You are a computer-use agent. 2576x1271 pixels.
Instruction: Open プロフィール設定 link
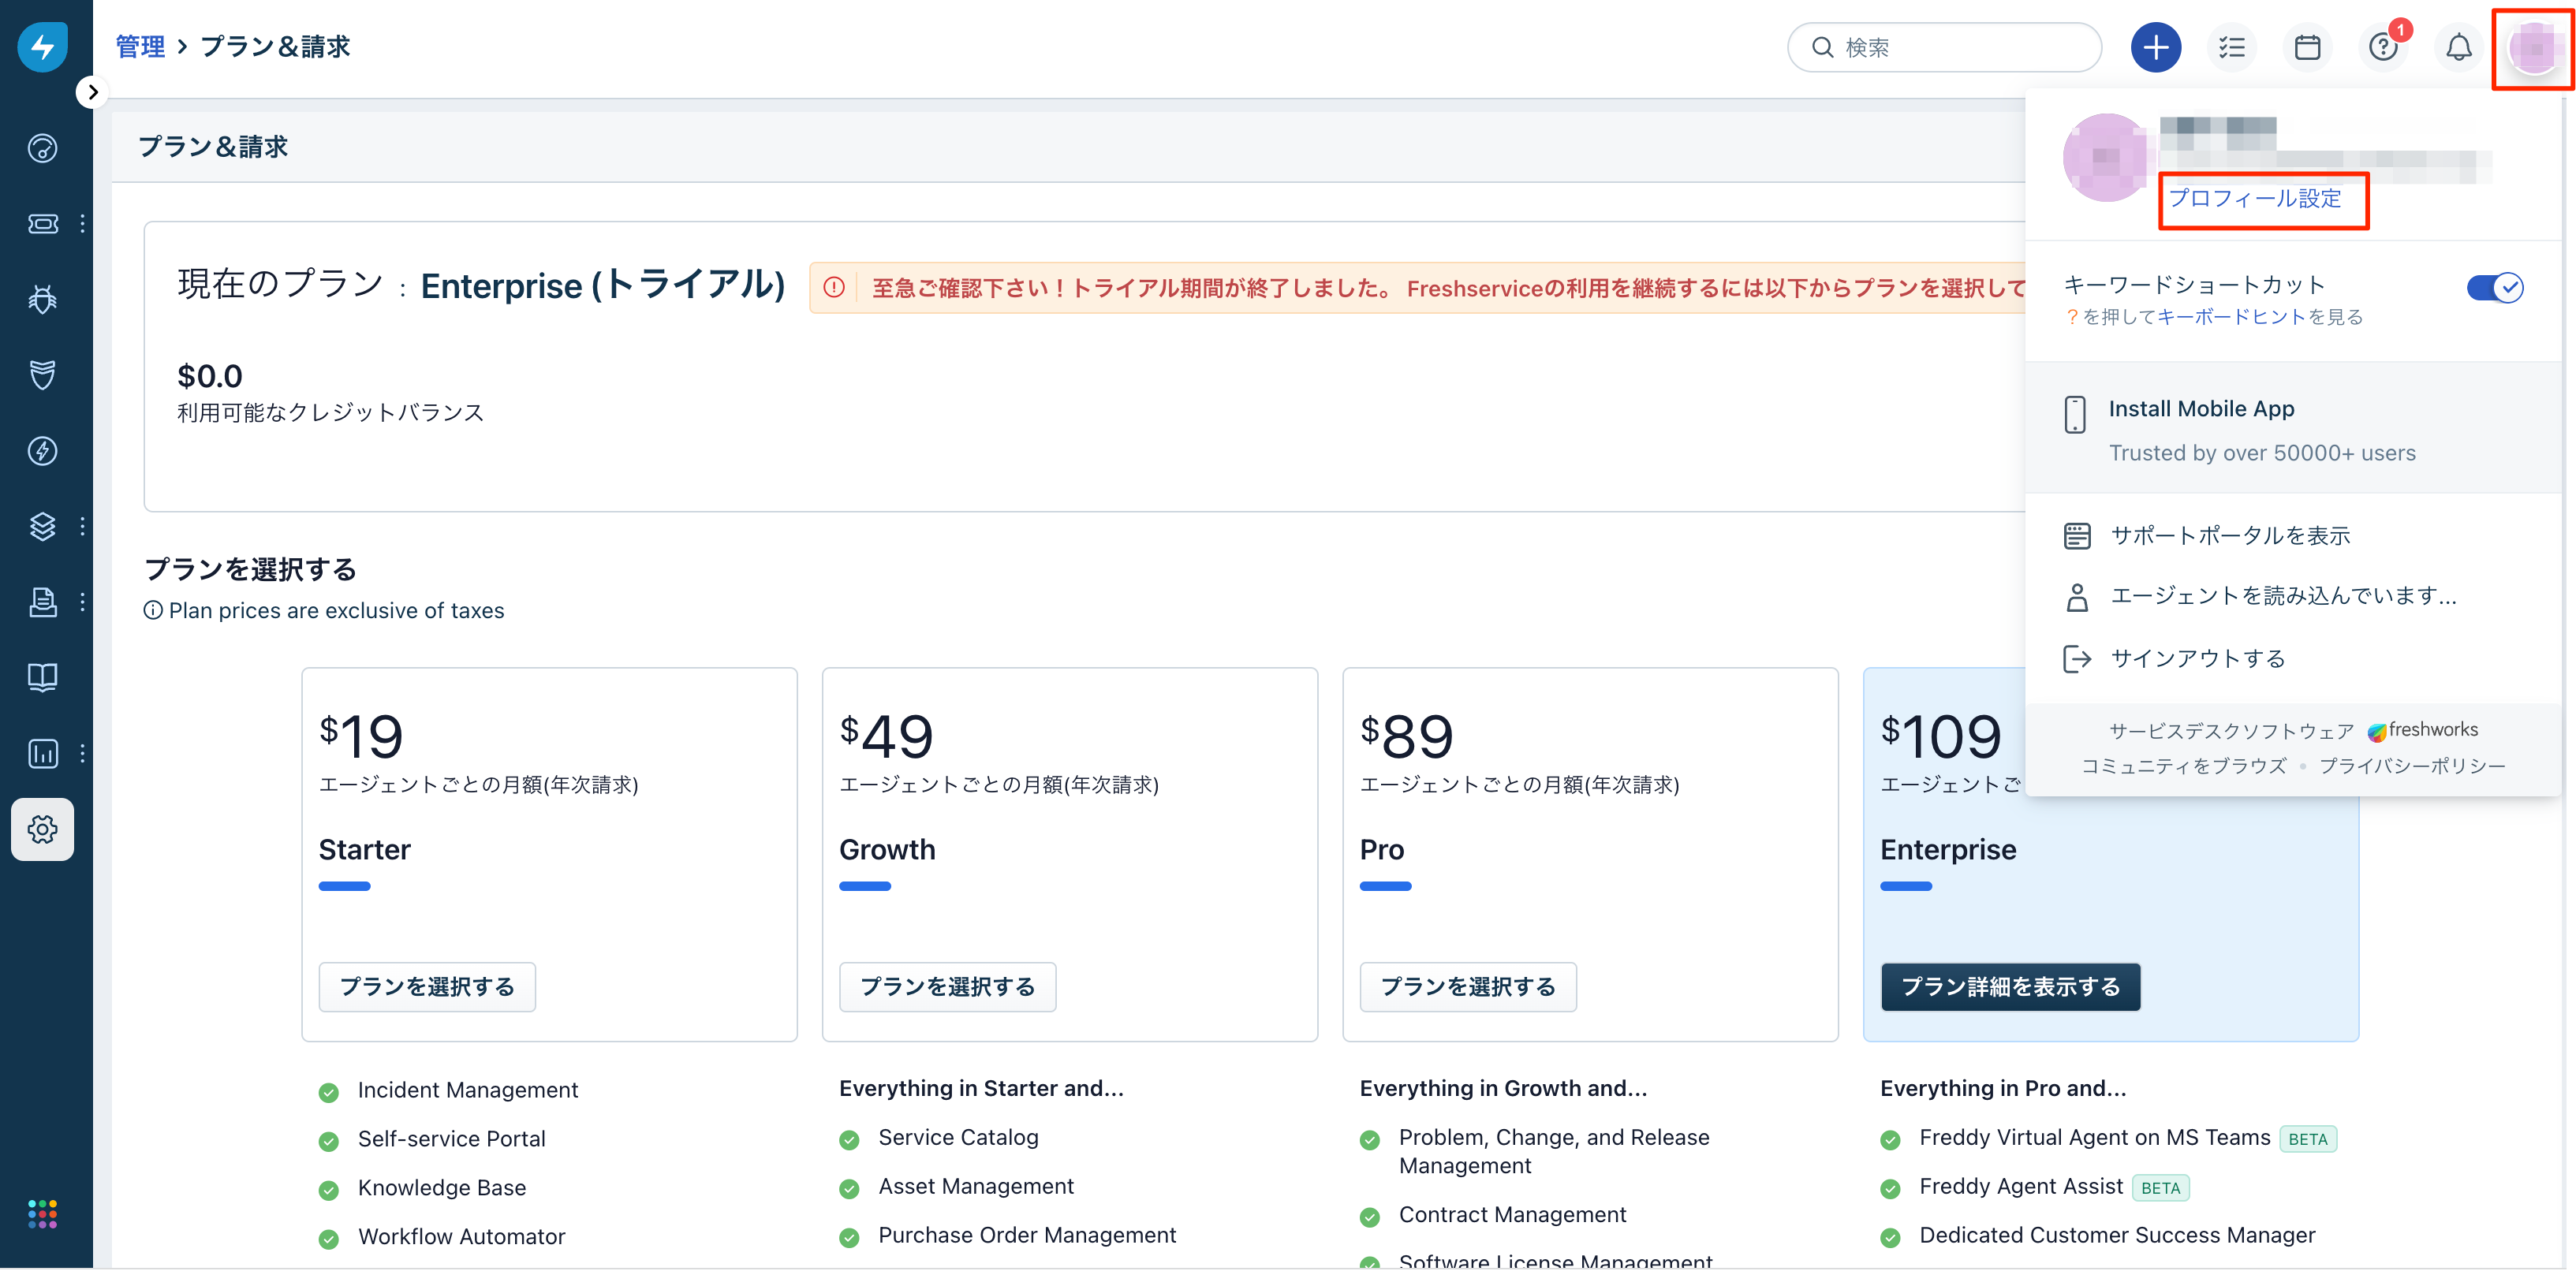pos(2254,199)
